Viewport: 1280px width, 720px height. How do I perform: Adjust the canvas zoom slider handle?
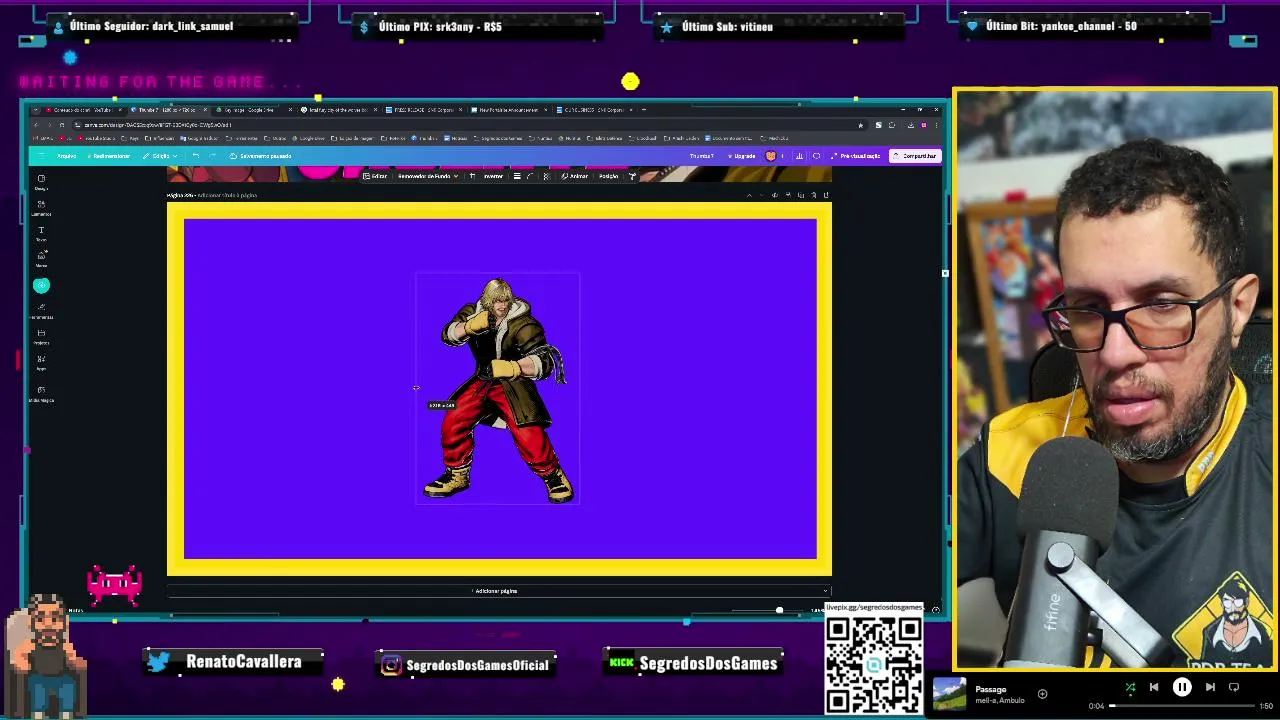[x=779, y=610]
